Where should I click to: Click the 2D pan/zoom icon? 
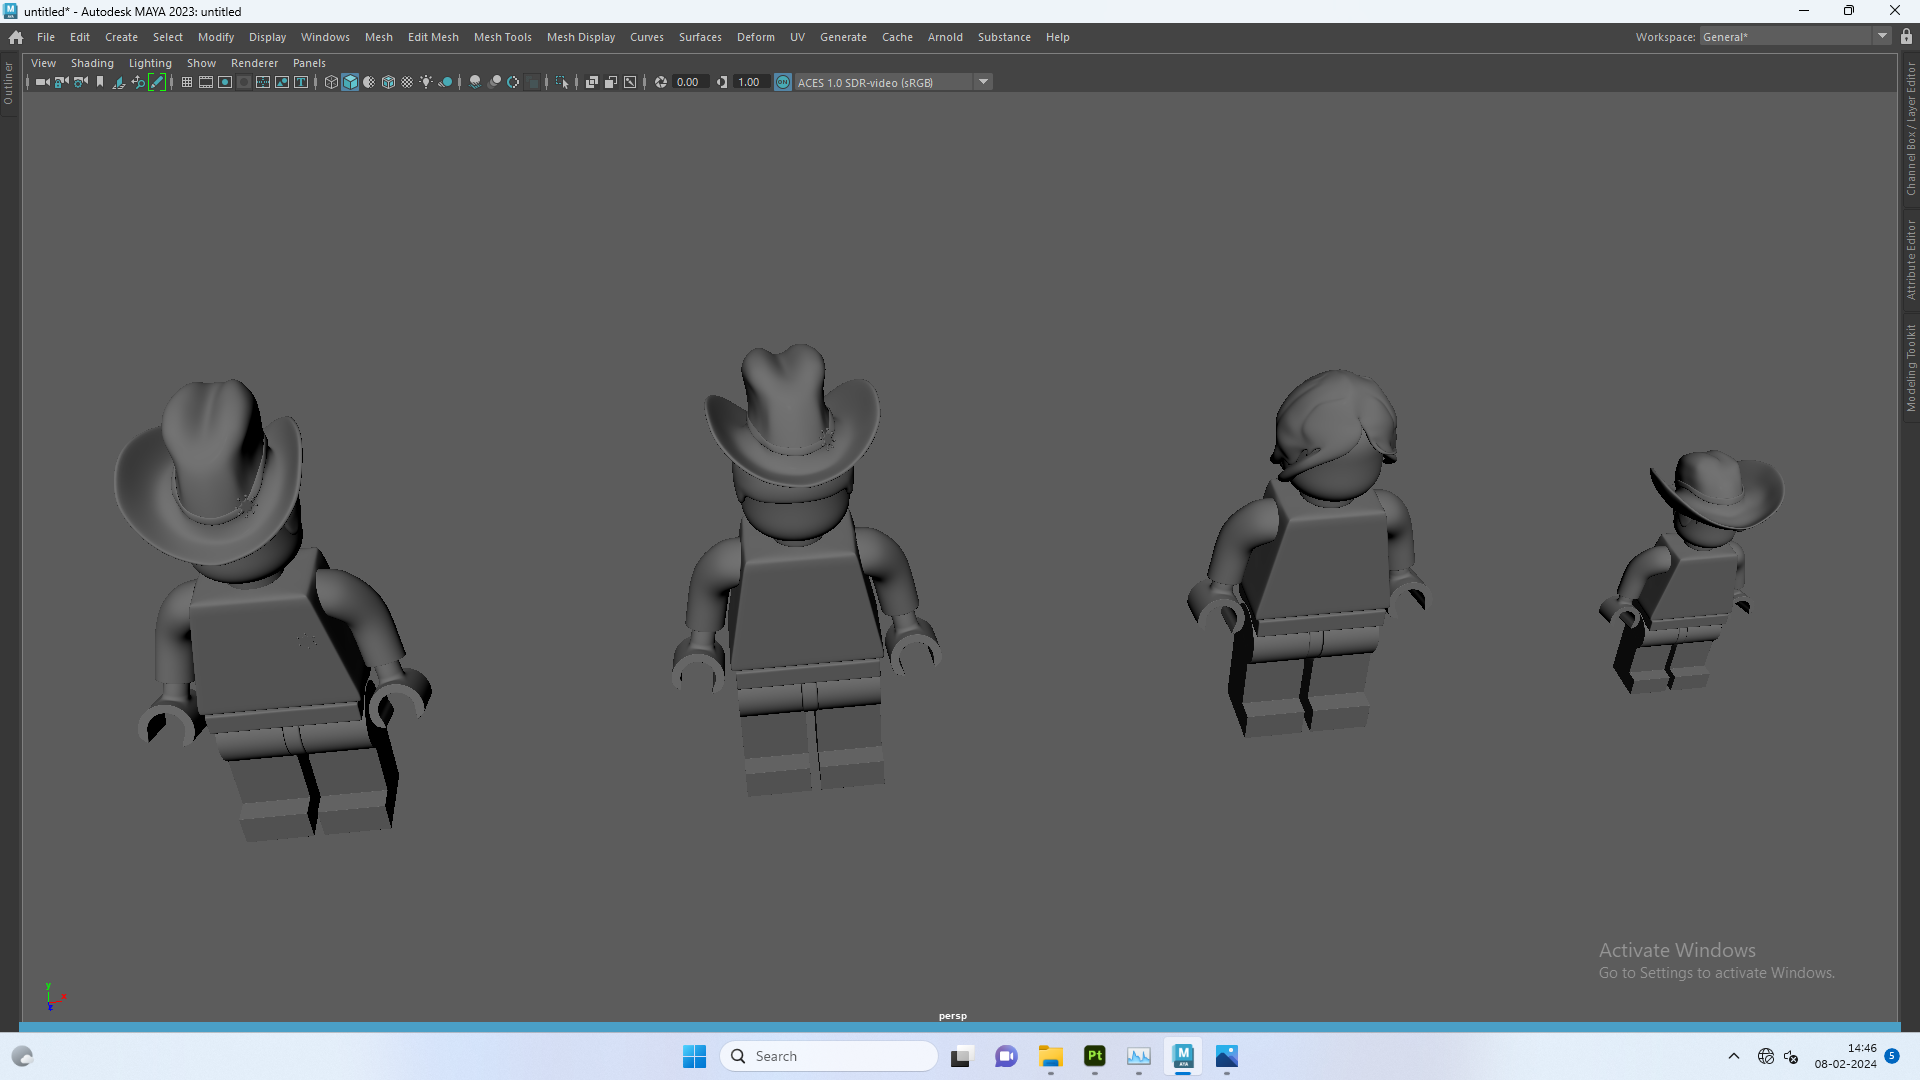tap(138, 82)
